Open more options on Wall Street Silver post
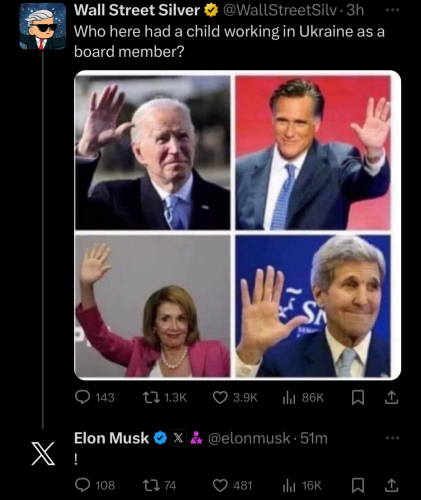 tap(392, 10)
